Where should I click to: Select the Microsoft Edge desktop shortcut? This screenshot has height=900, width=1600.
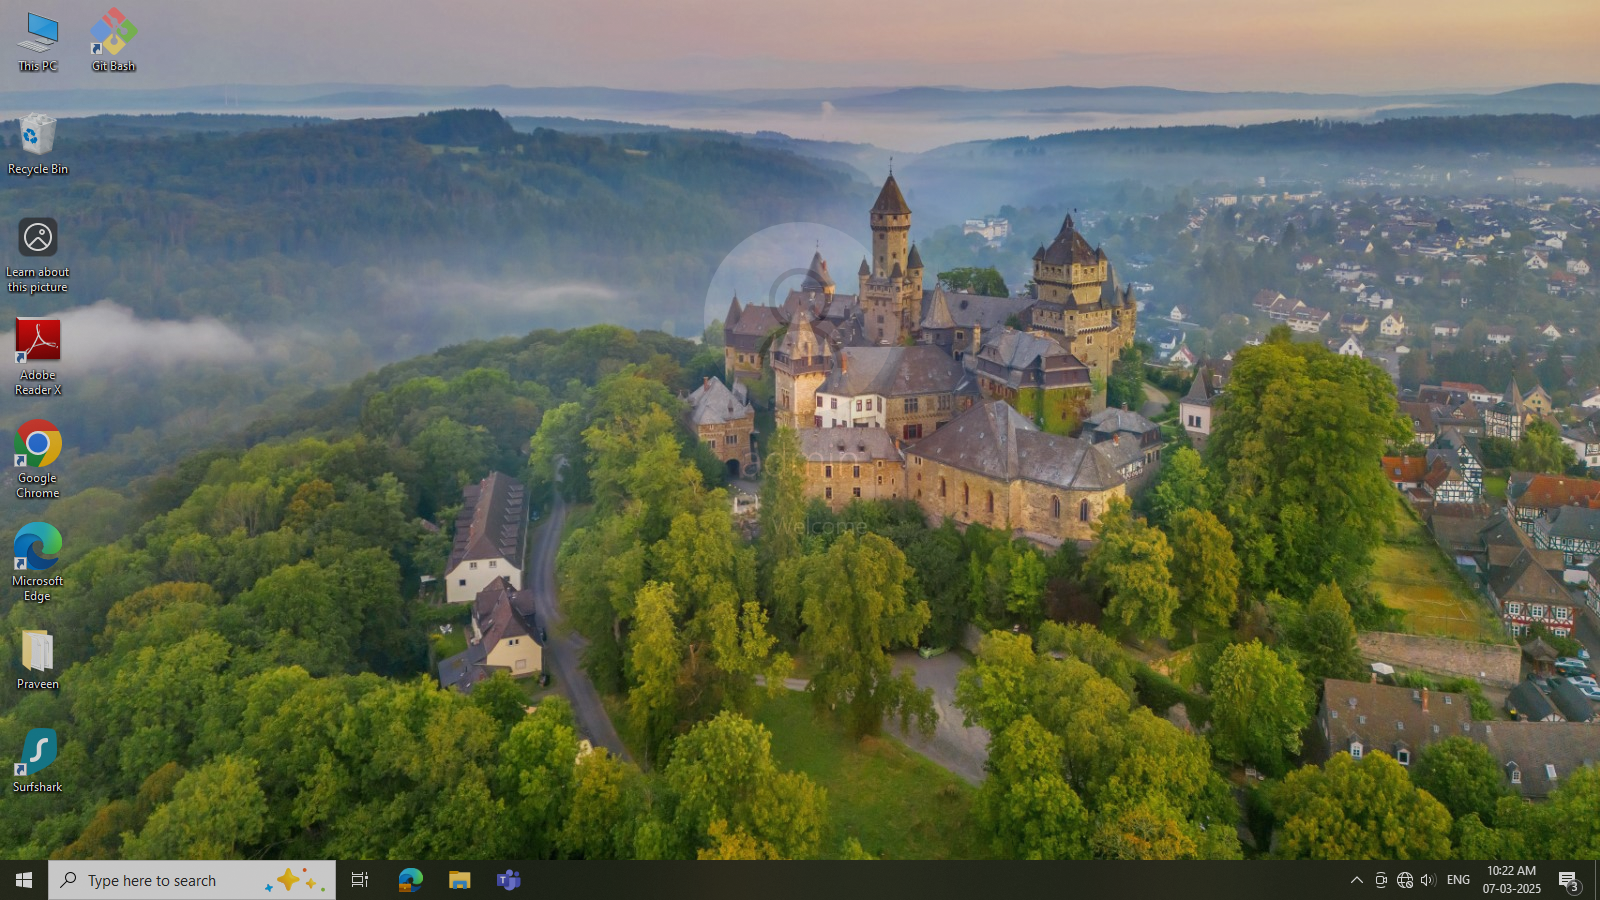38,562
